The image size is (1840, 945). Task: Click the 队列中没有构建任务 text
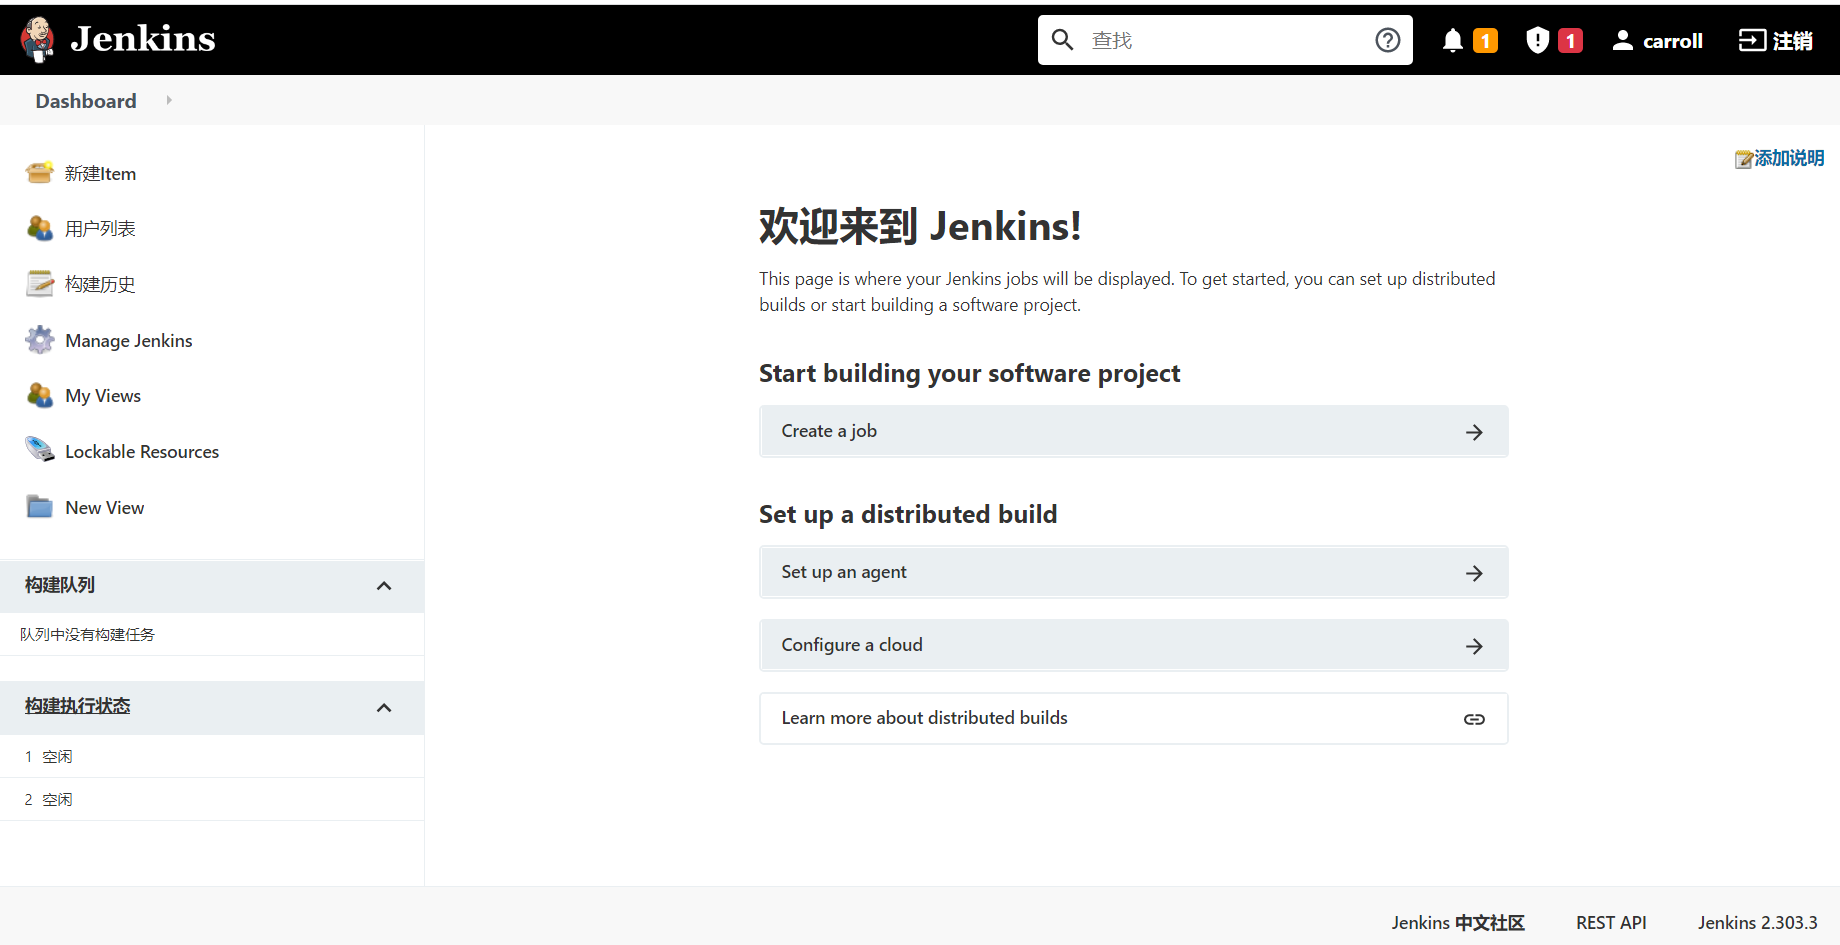[88, 635]
